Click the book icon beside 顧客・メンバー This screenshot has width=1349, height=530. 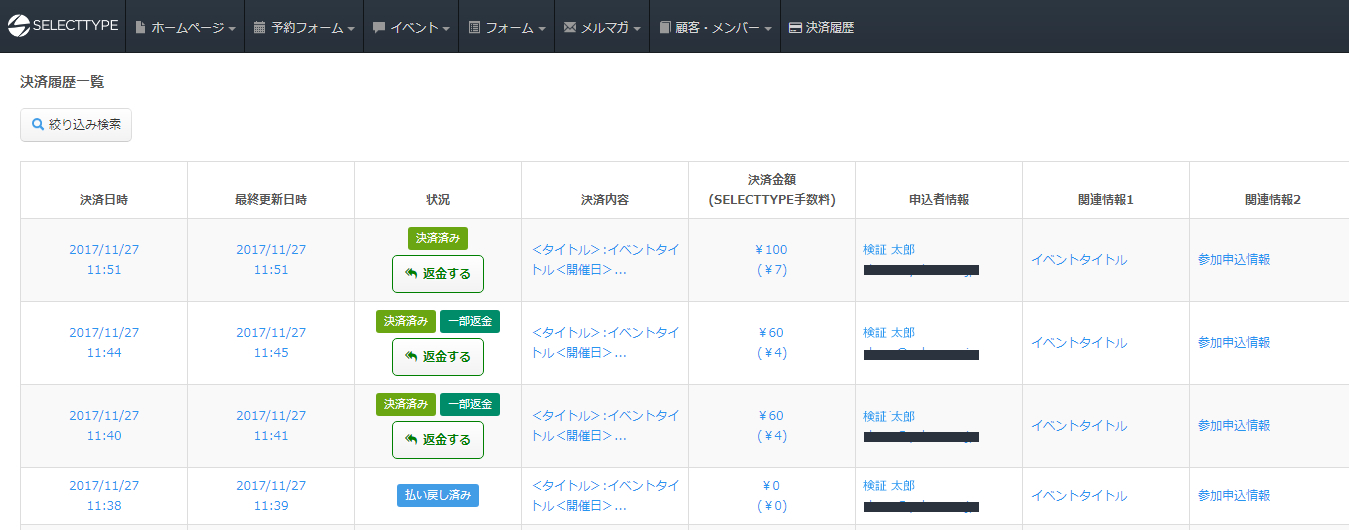[x=665, y=28]
